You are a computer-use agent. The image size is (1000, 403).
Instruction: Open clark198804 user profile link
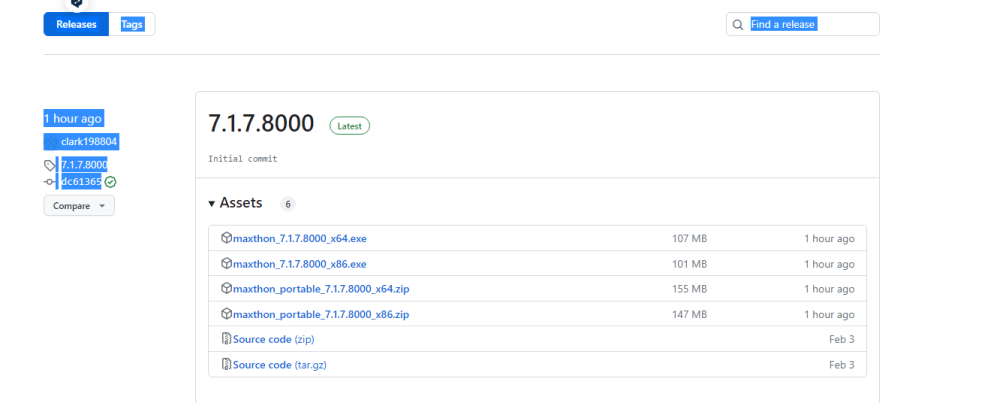88,142
